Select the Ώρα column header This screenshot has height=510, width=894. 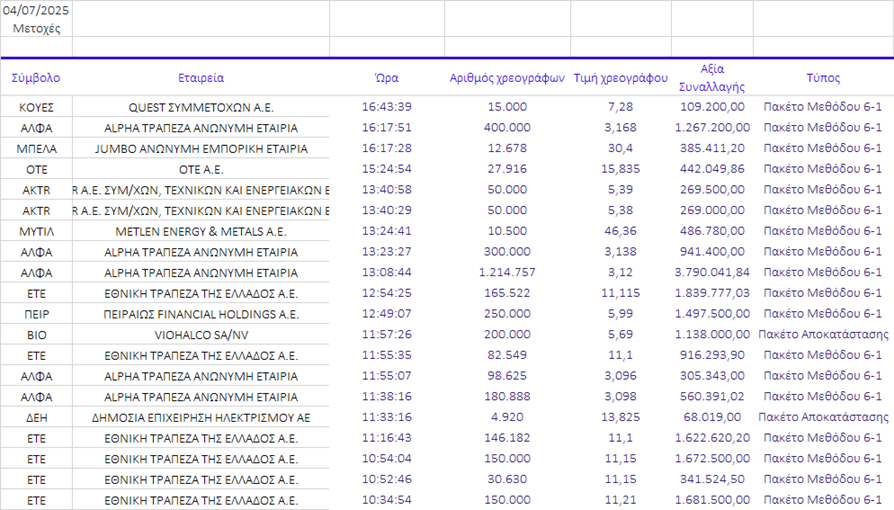(x=386, y=78)
